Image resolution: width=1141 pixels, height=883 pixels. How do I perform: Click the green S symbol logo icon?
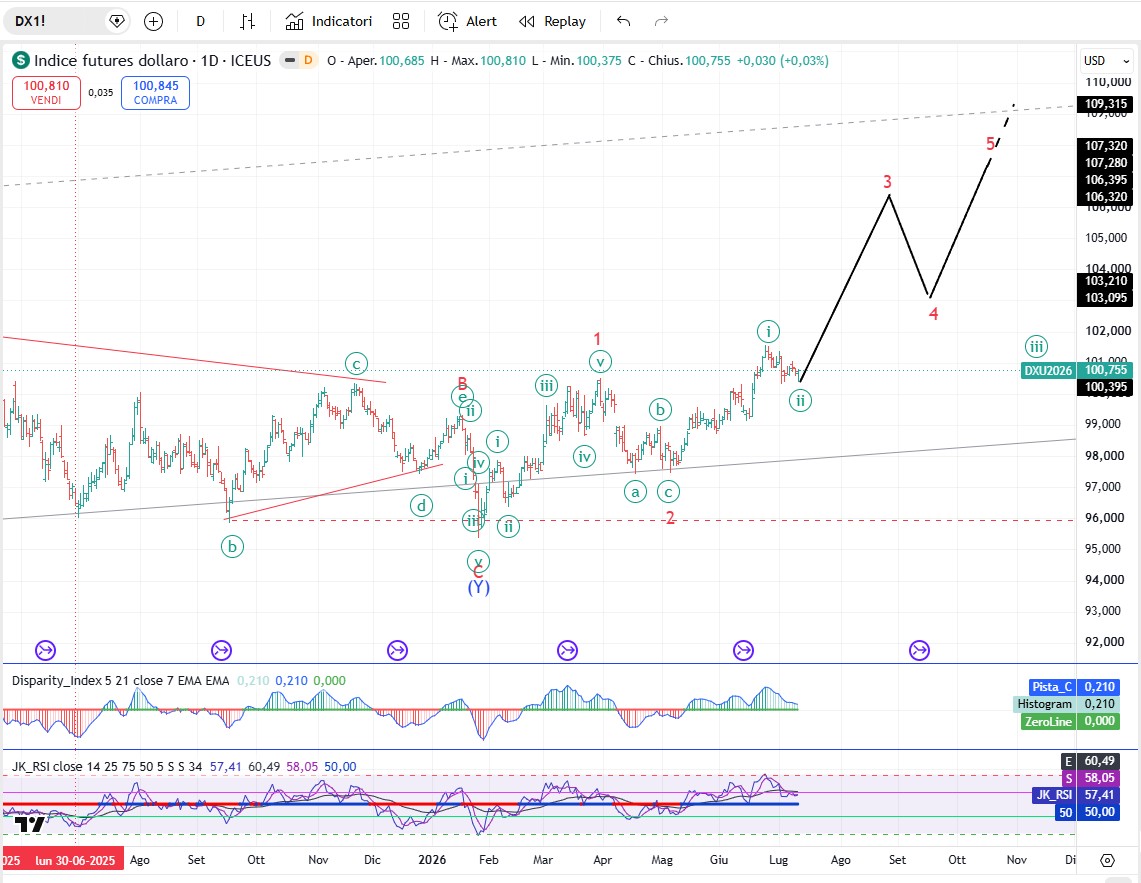20,60
